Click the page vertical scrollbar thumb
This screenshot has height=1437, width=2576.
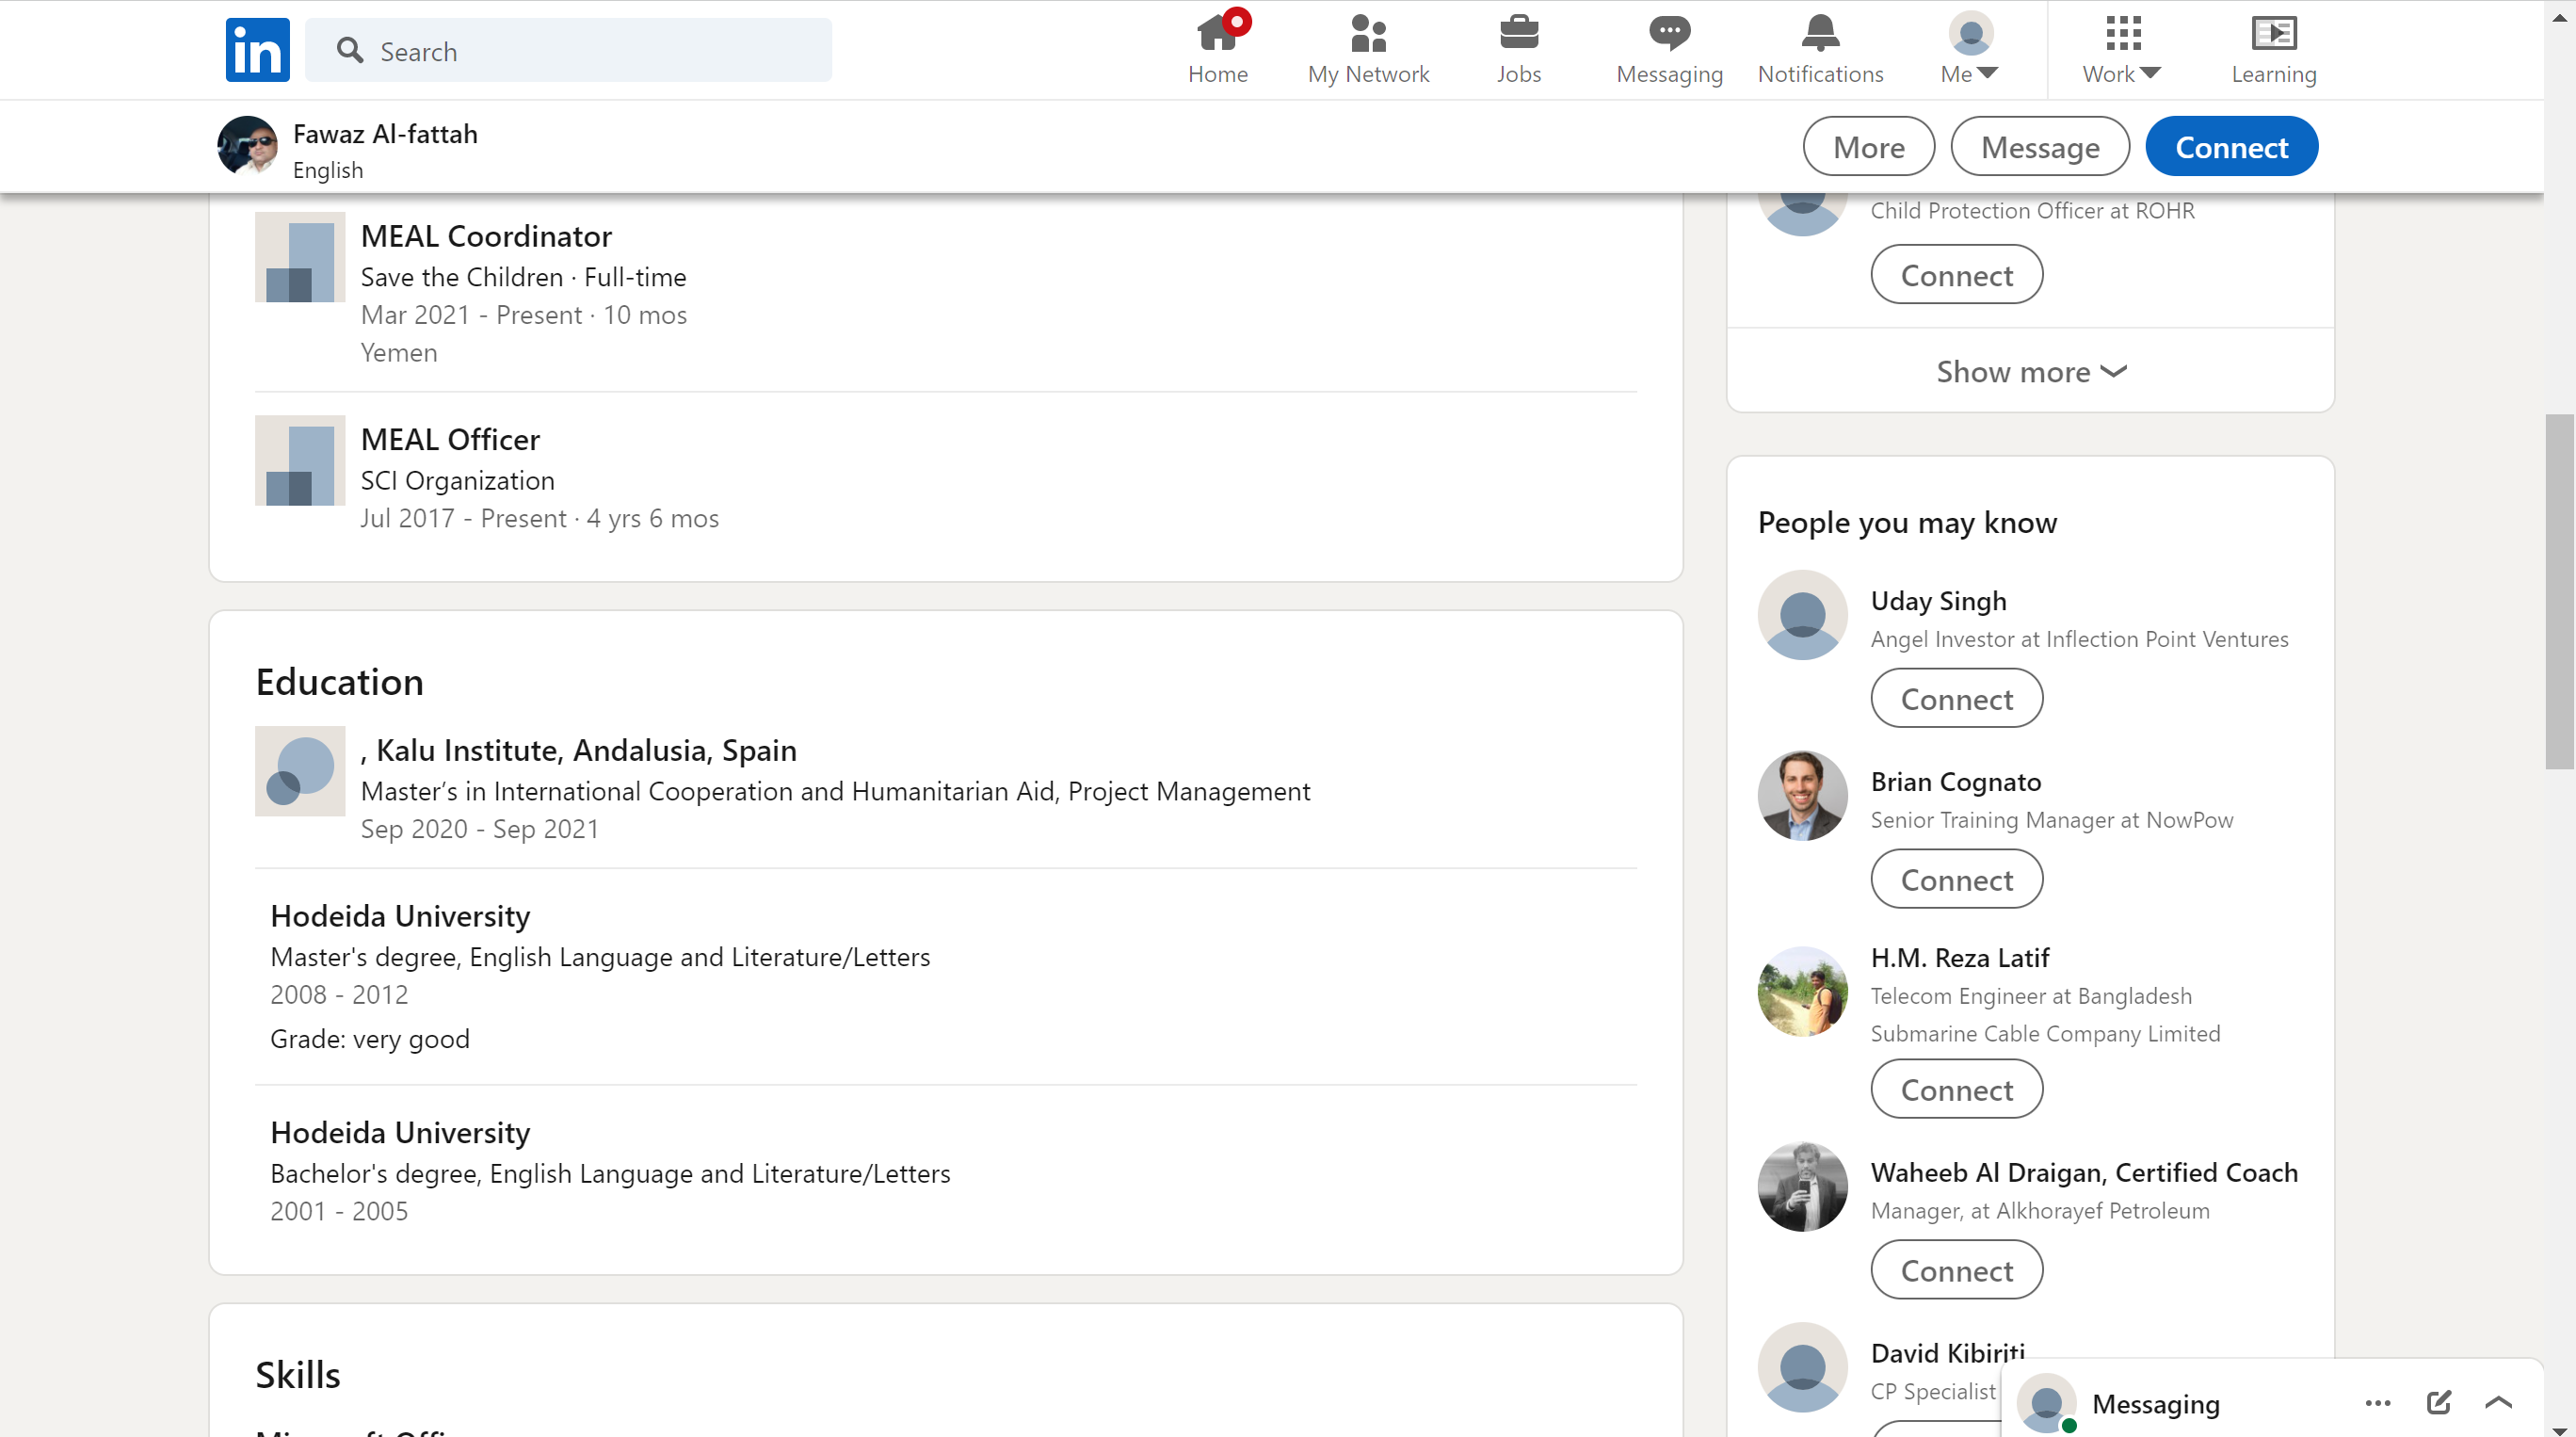click(2559, 590)
